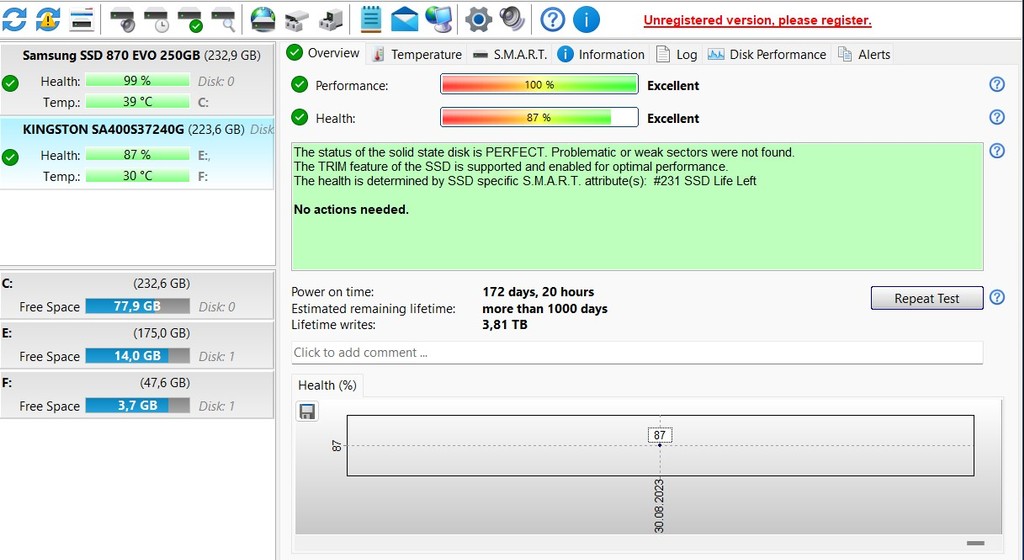
Task: Click Samsung's 99 % health bar
Action: click(x=137, y=81)
